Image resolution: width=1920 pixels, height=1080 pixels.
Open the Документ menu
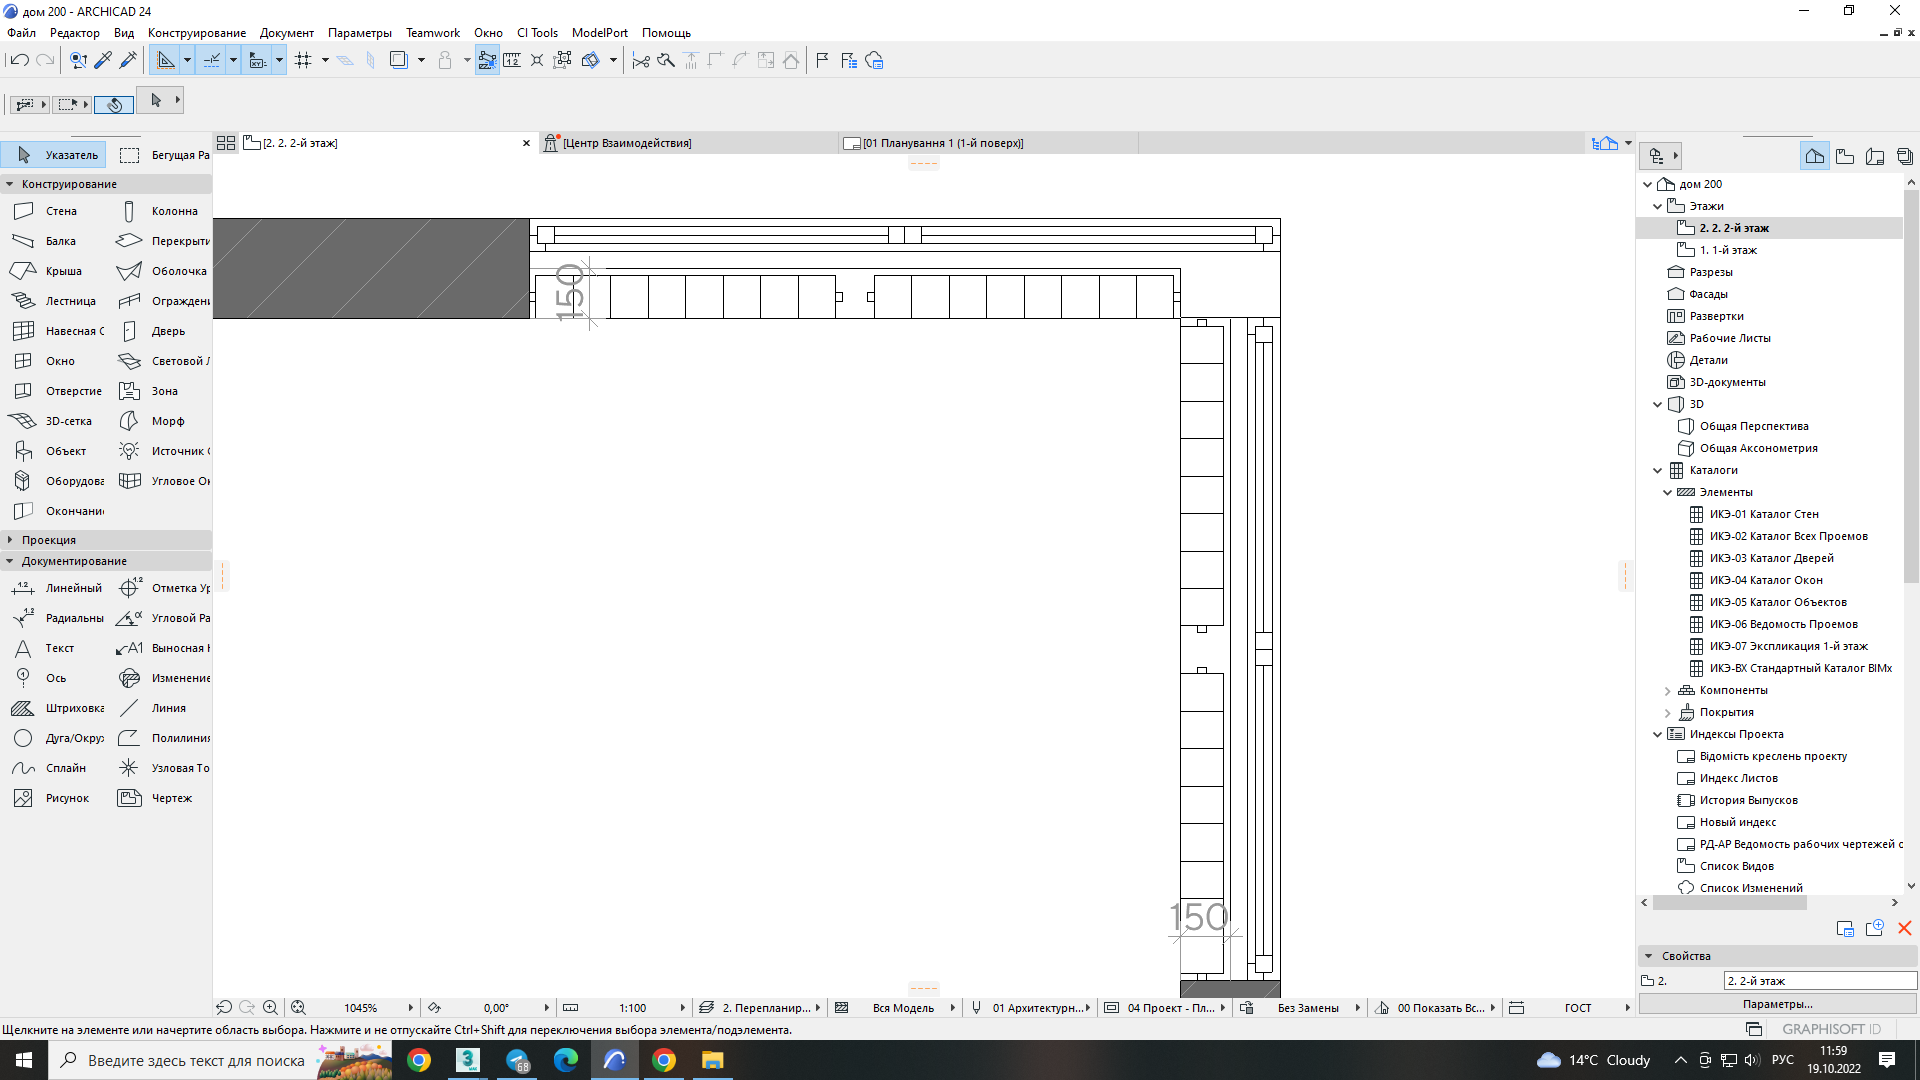click(x=287, y=33)
